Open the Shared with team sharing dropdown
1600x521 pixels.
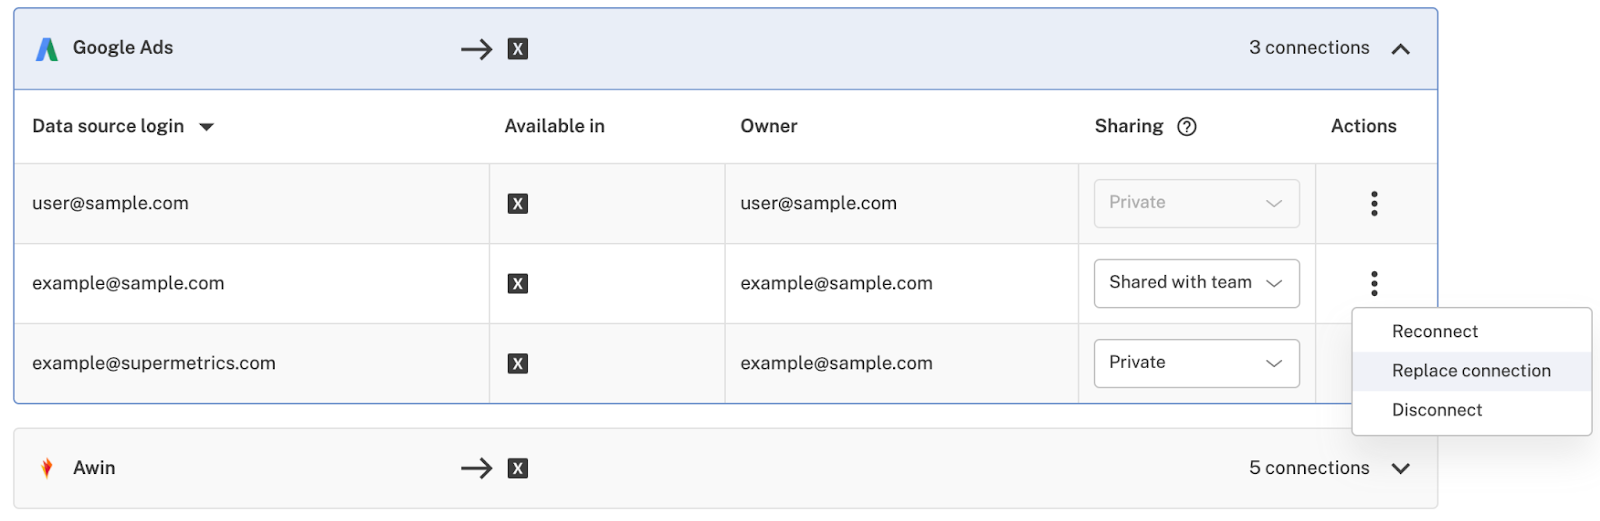[1196, 283]
